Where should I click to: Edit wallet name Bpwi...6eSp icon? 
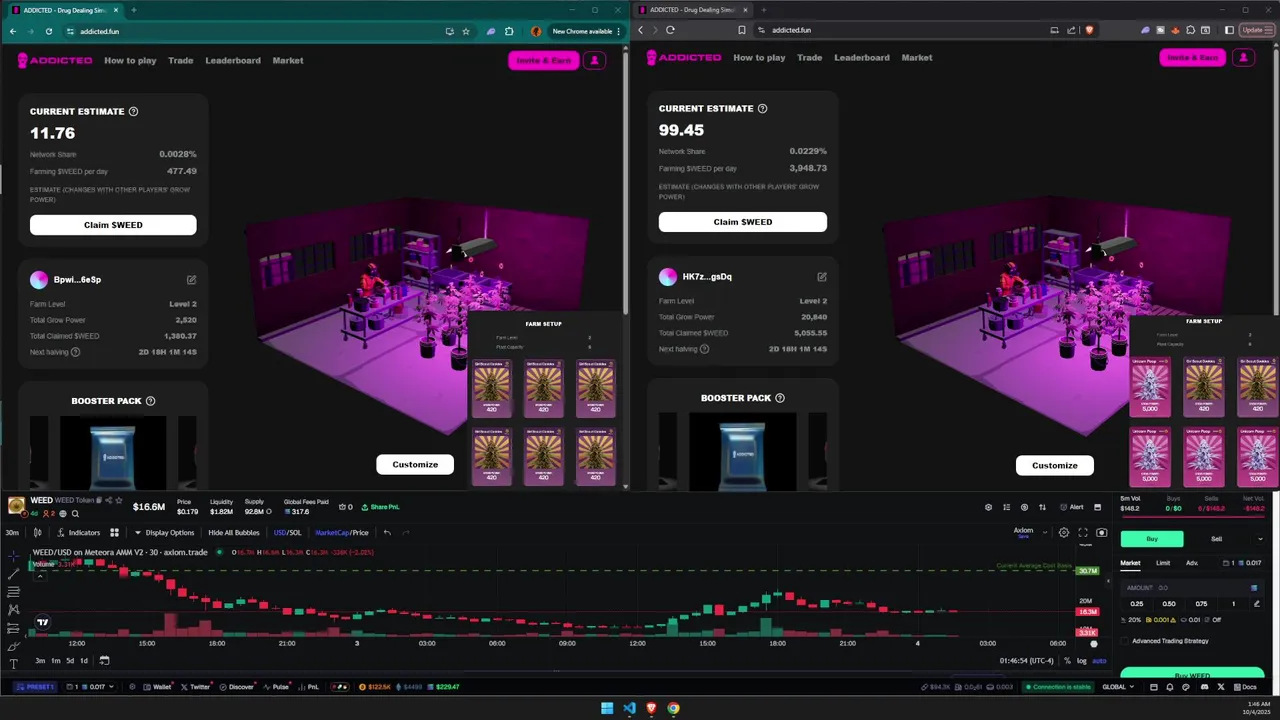point(191,280)
